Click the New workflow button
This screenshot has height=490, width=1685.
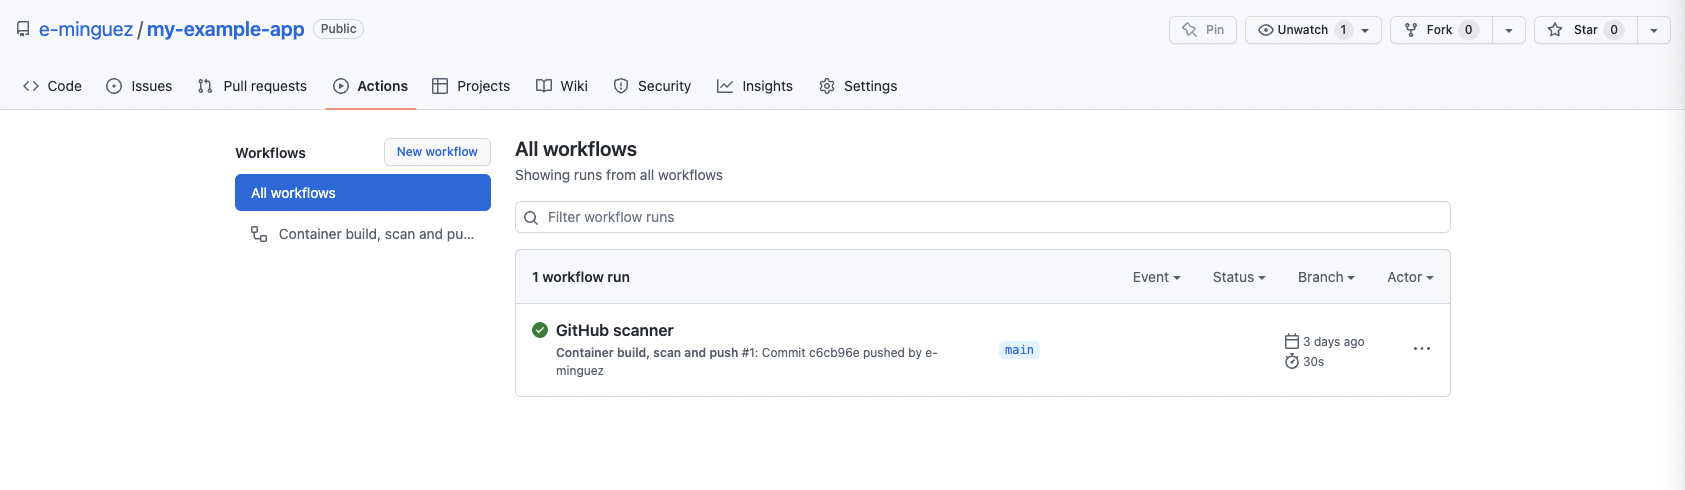[x=437, y=152]
